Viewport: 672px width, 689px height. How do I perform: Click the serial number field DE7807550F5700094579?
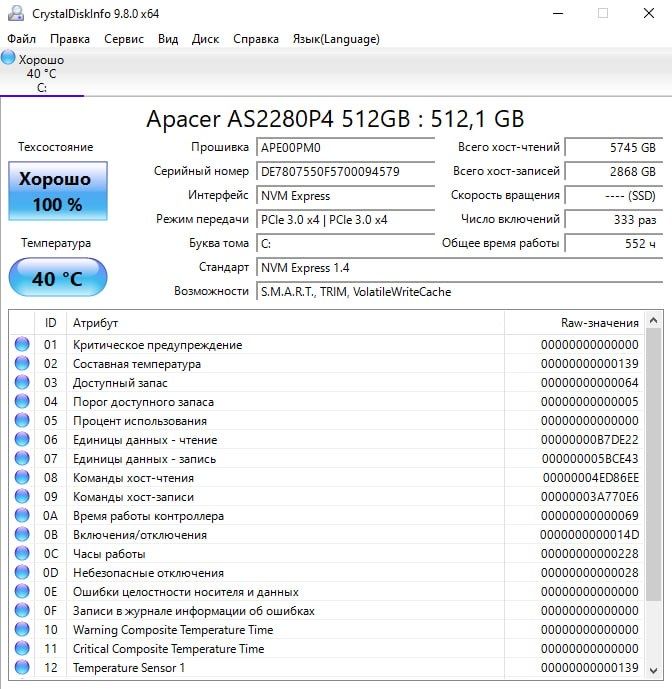pyautogui.click(x=345, y=171)
